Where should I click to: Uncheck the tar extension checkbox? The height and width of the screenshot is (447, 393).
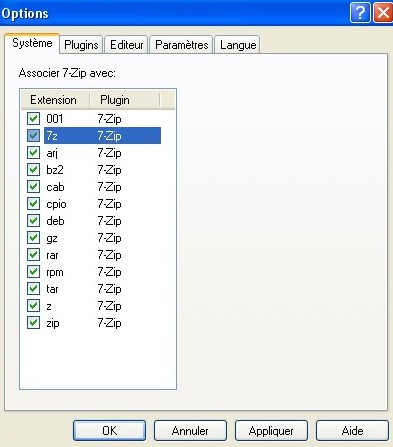pos(33,289)
